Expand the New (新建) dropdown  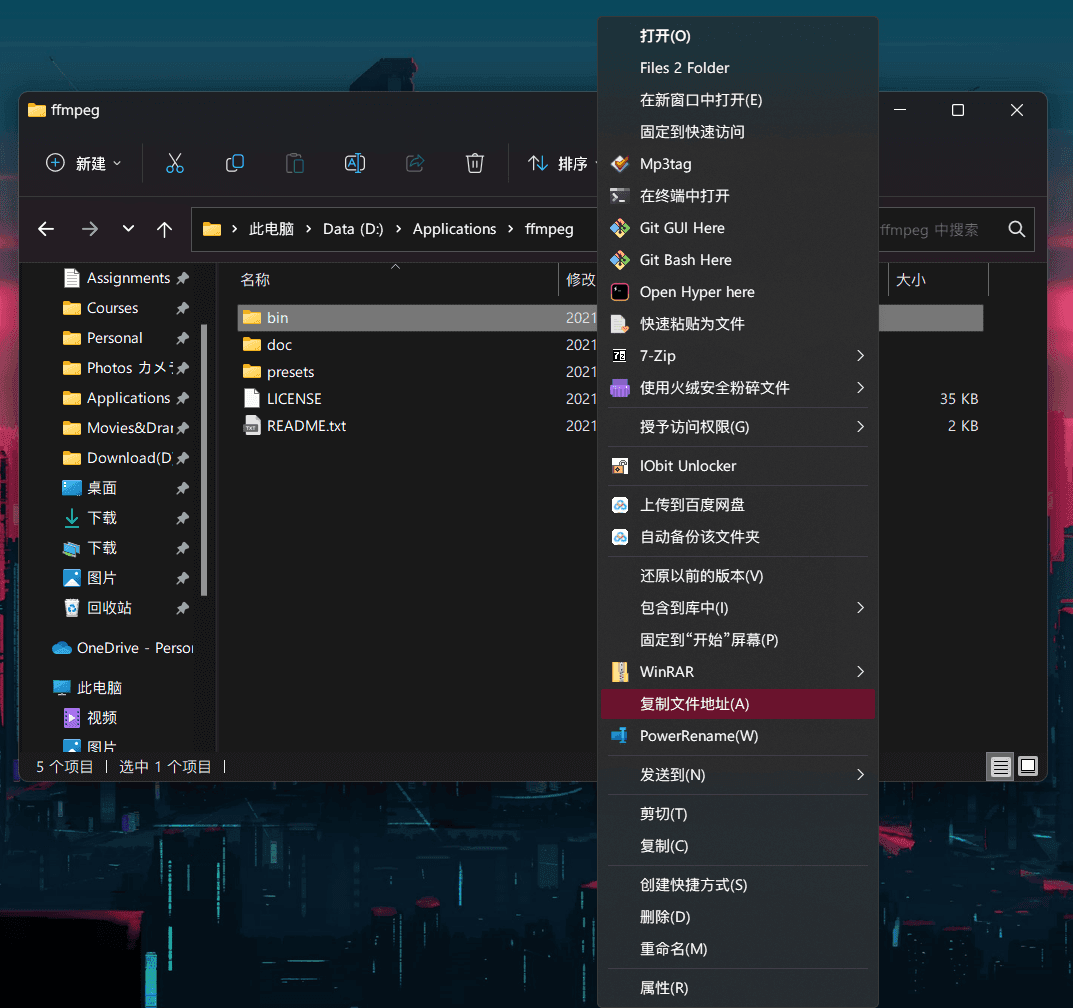pyautogui.click(x=83, y=164)
